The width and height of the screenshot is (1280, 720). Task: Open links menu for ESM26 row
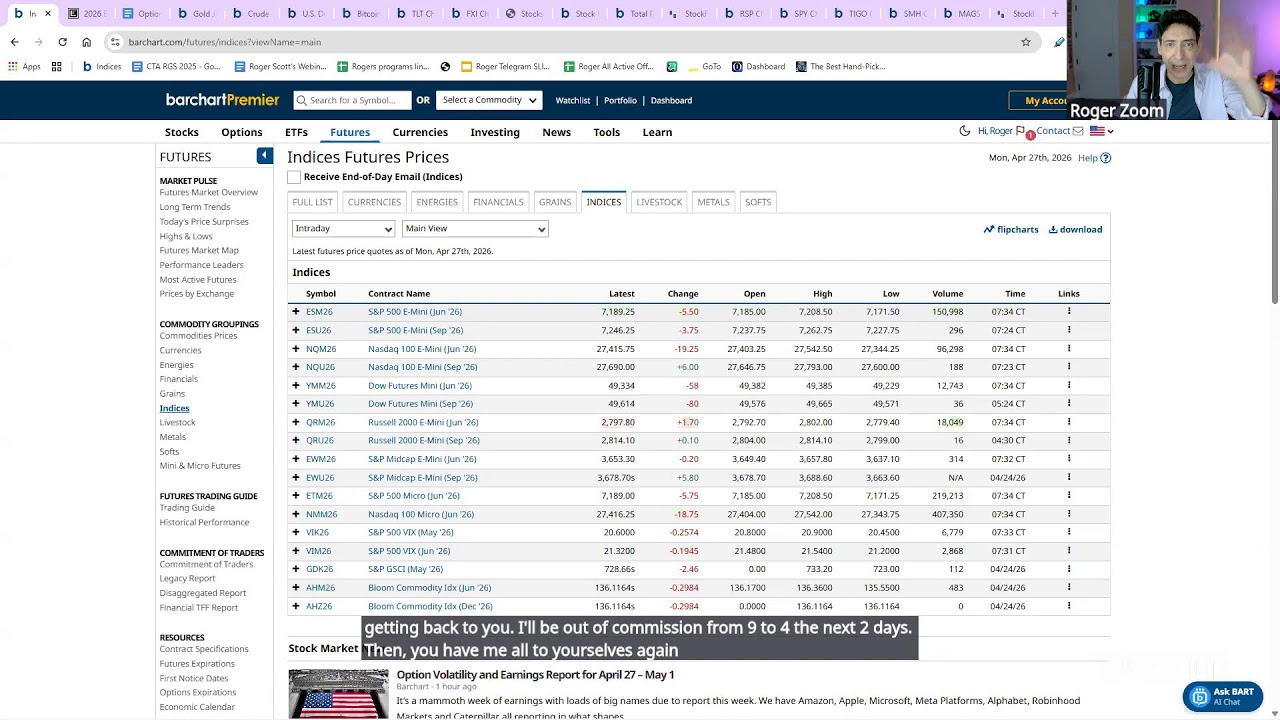[1068, 312]
